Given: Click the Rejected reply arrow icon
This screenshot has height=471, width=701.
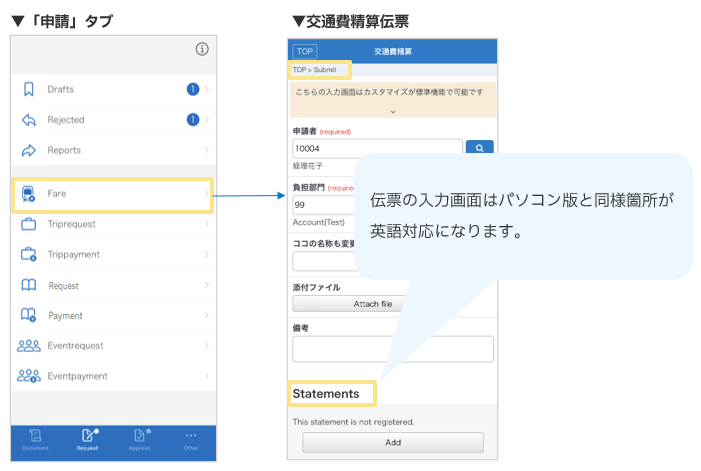Looking at the screenshot, I should tap(29, 120).
